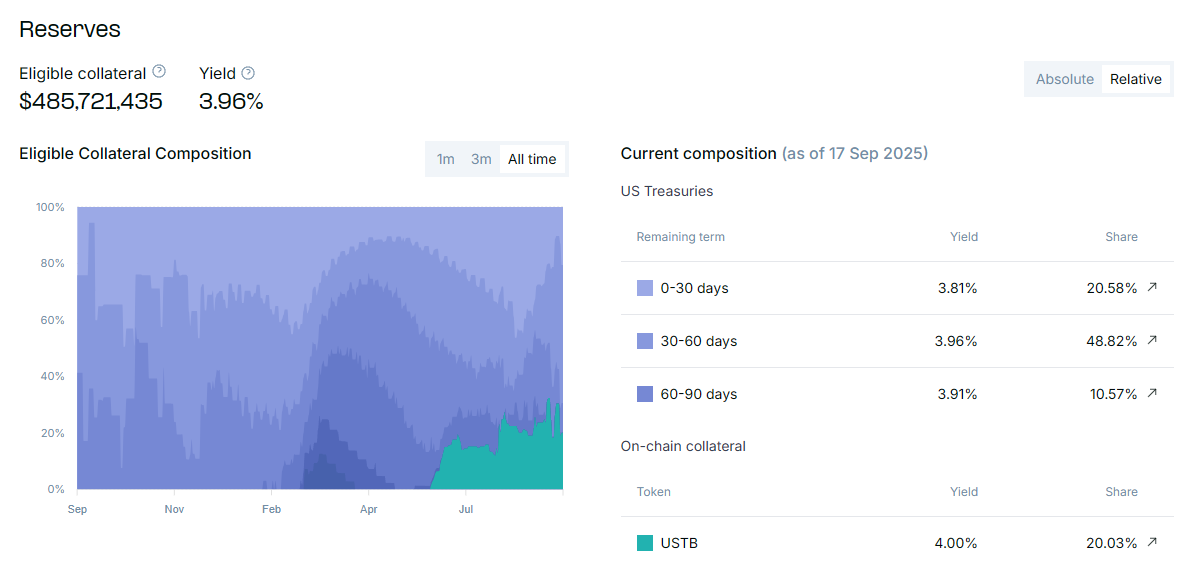Click the Apr label on chart axis

369,509
